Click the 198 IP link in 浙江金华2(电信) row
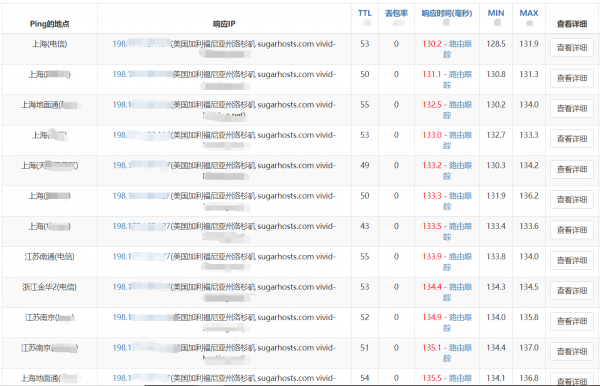Viewport: 600px width, 386px height. click(141, 287)
